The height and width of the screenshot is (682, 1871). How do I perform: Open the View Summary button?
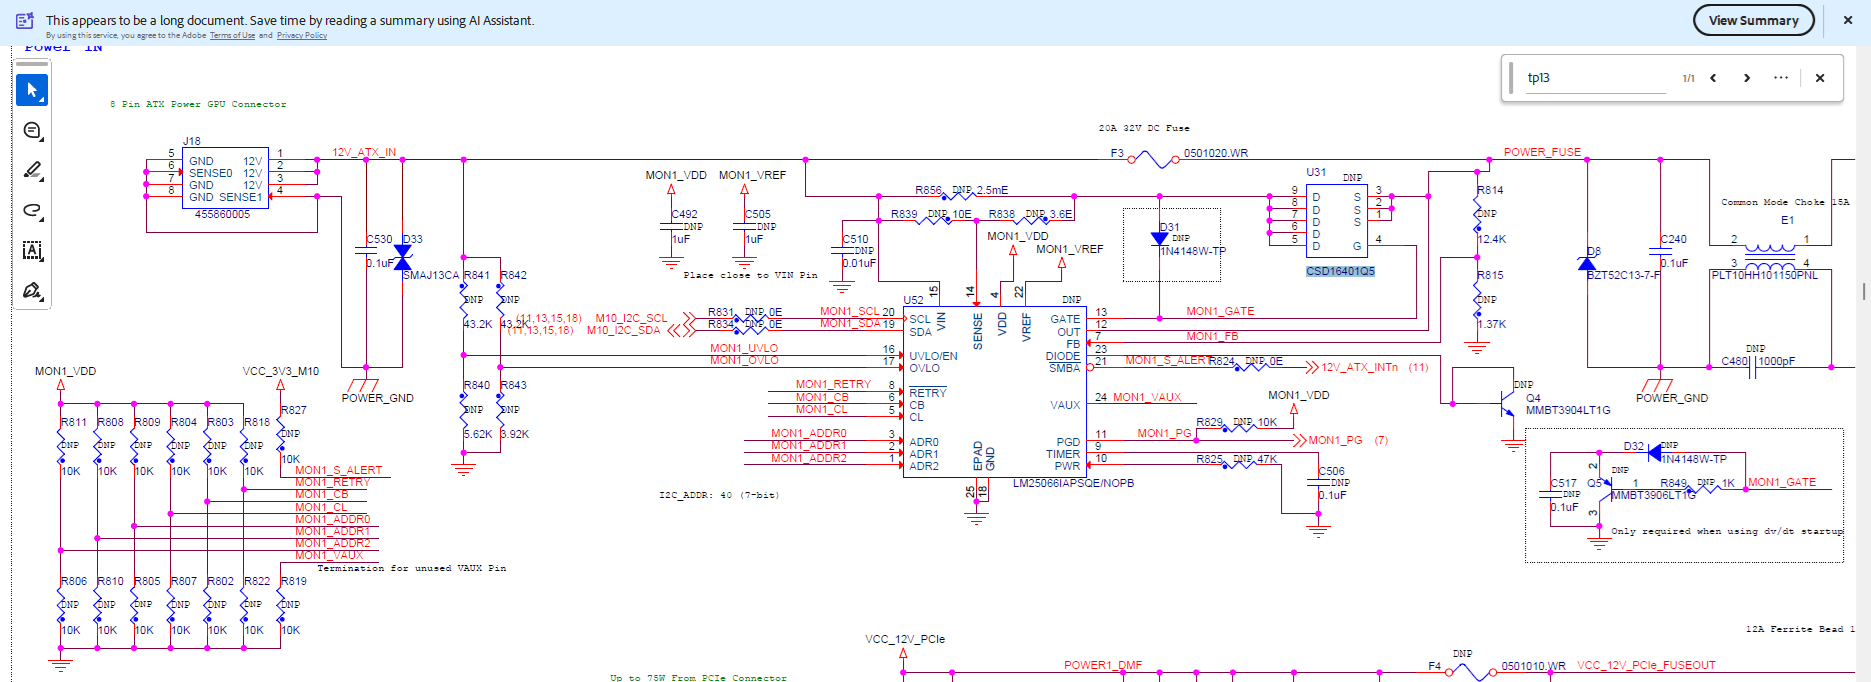point(1753,20)
